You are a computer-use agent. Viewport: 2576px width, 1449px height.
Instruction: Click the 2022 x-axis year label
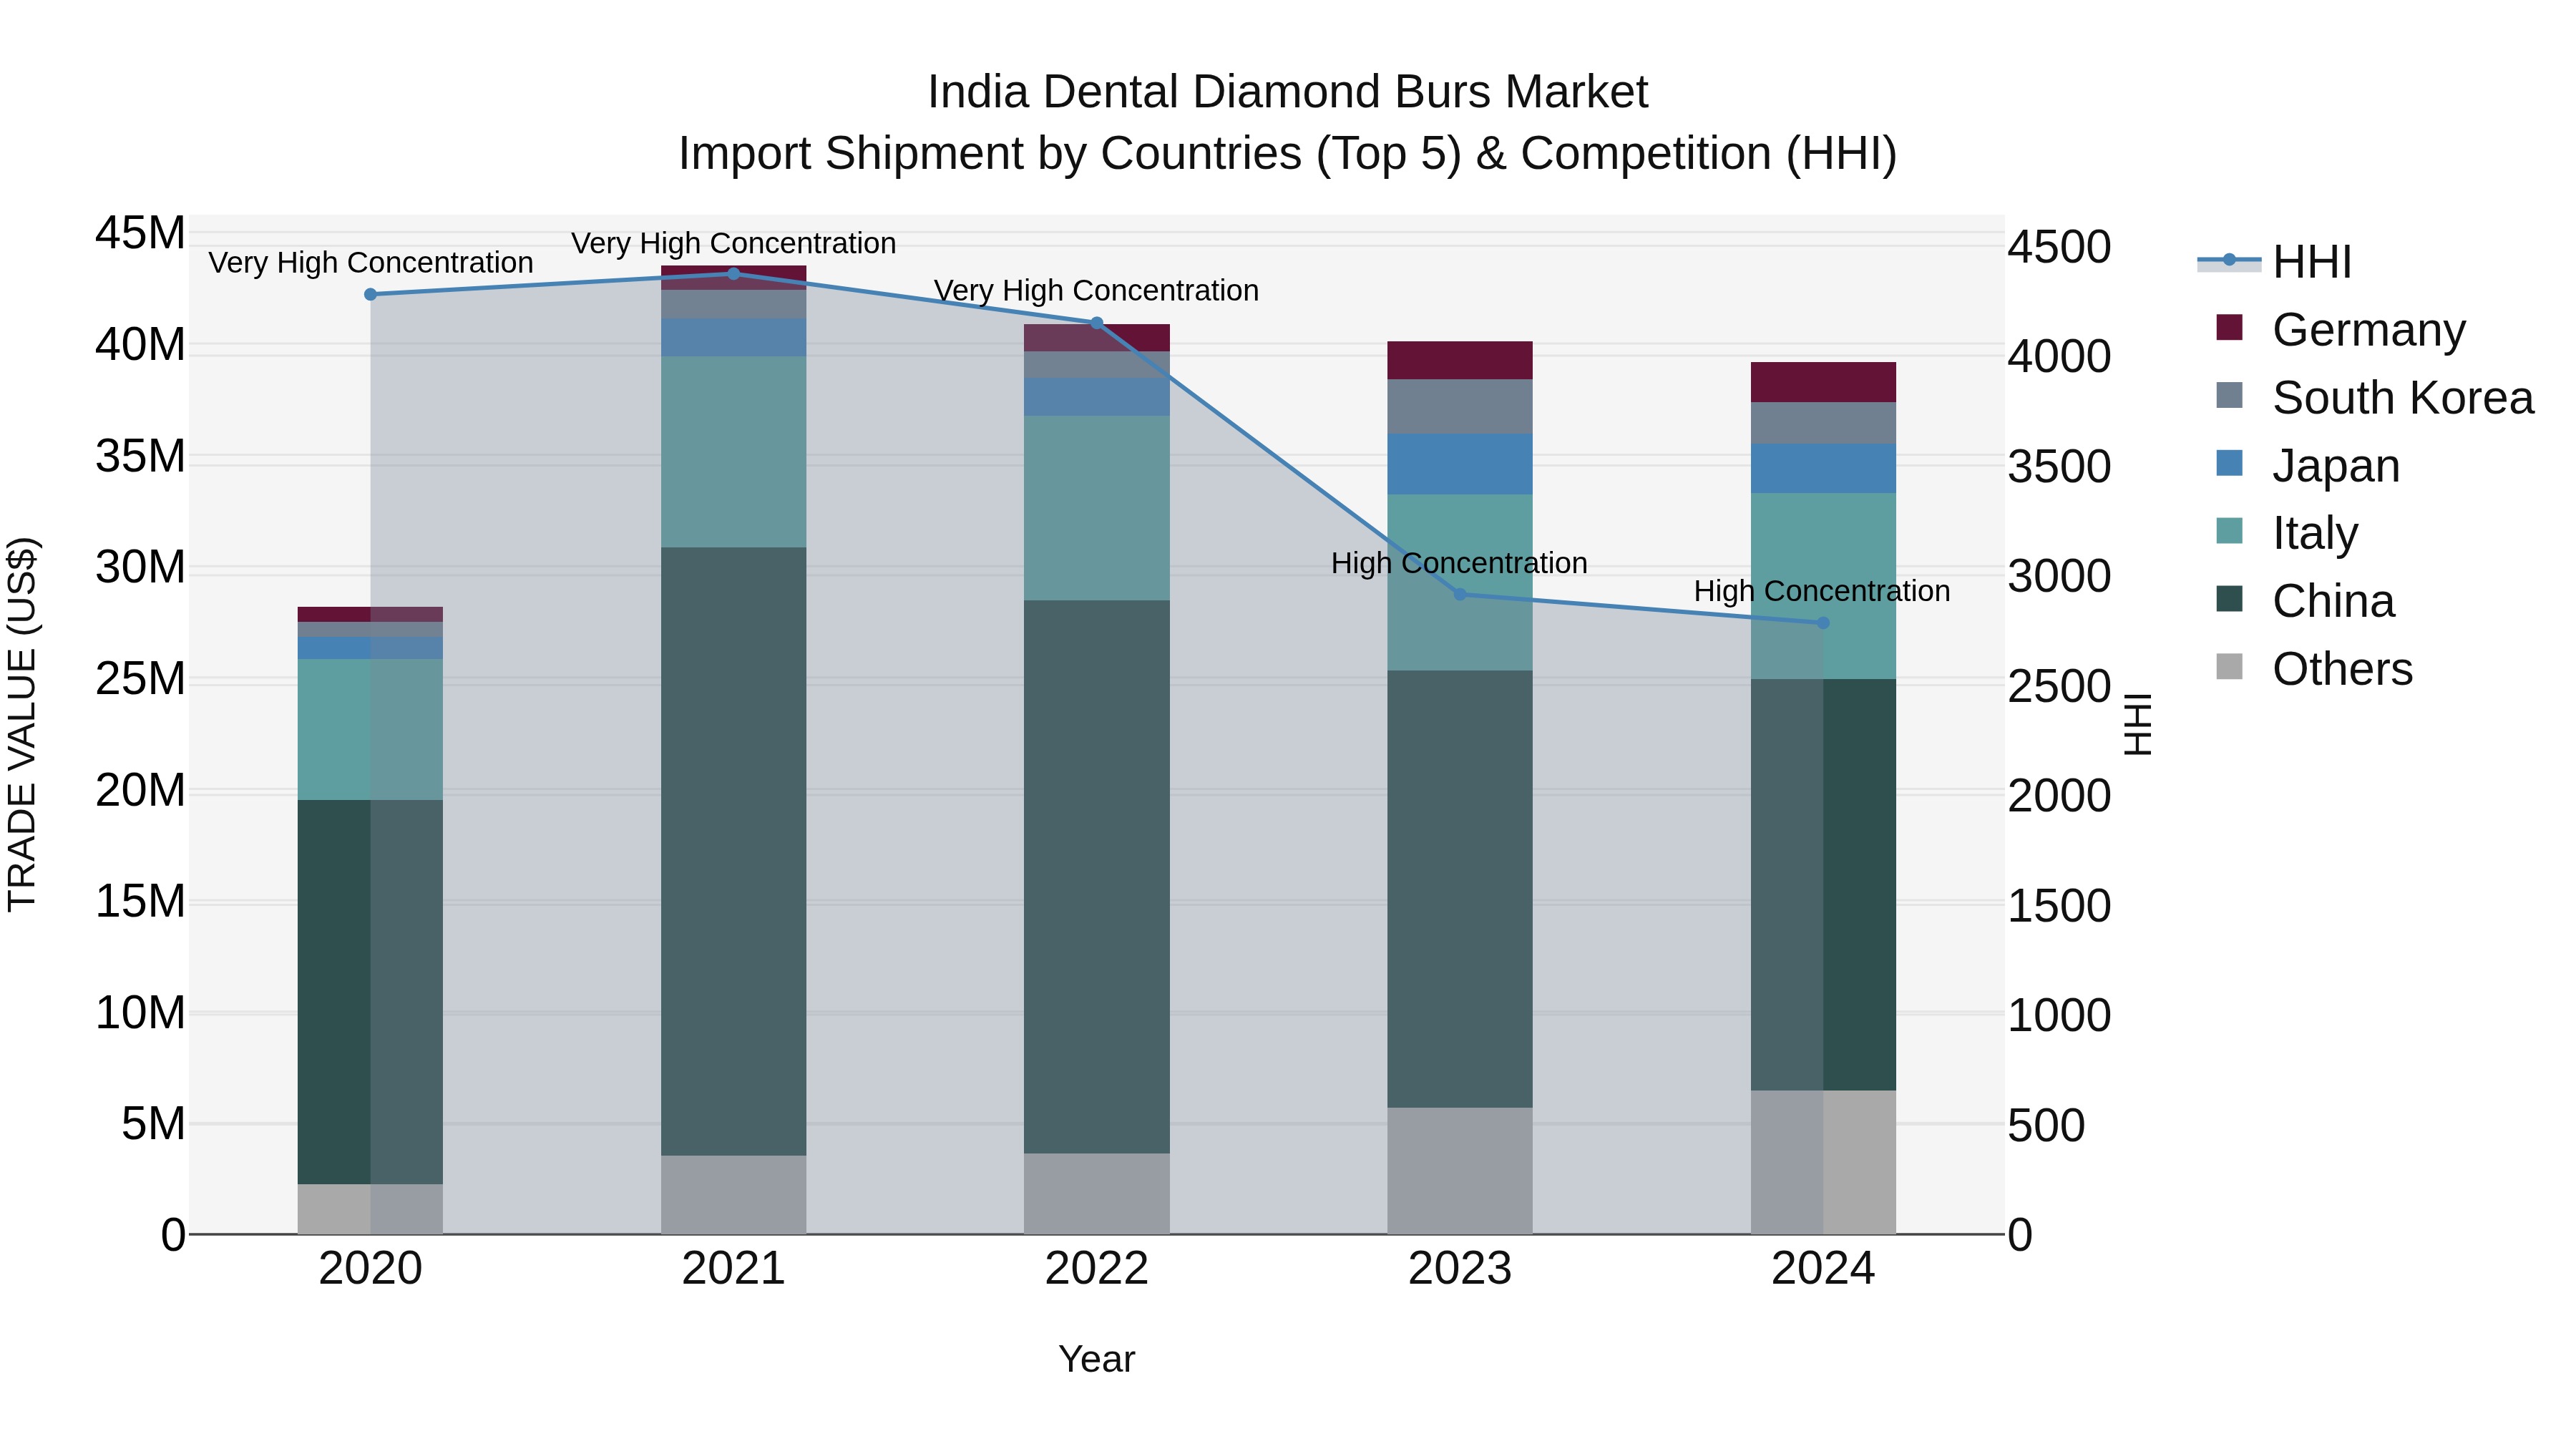1097,1269
